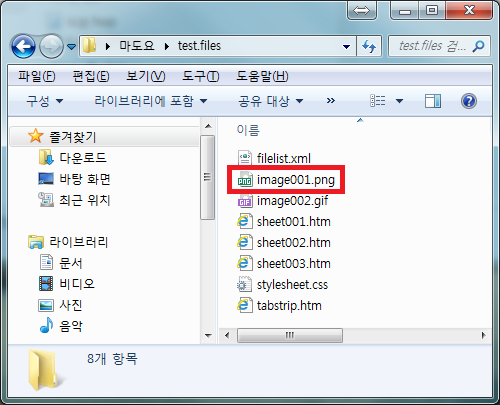
Task: Click the PNG icon of image001.png
Action: [245, 179]
